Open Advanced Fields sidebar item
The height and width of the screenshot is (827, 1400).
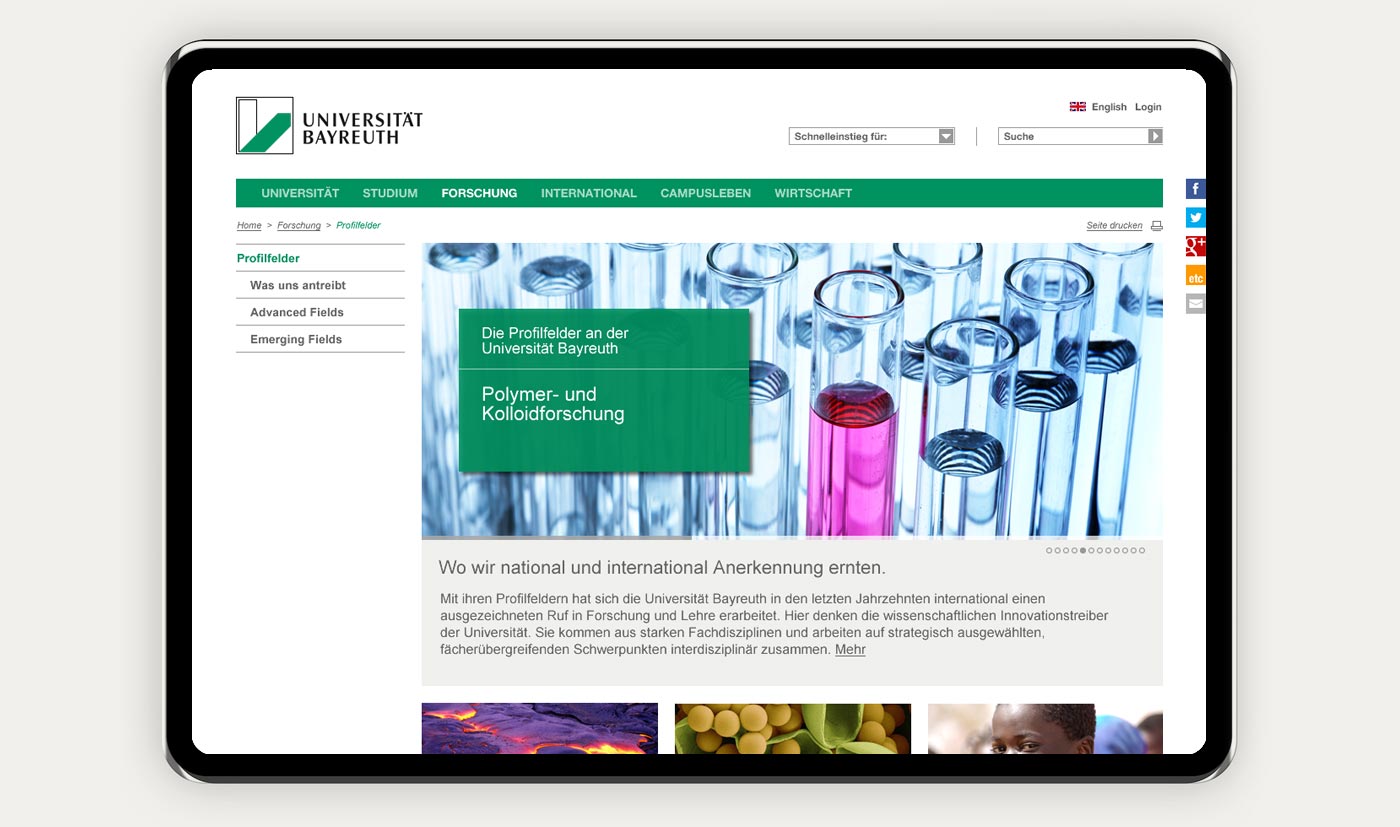pos(320,312)
